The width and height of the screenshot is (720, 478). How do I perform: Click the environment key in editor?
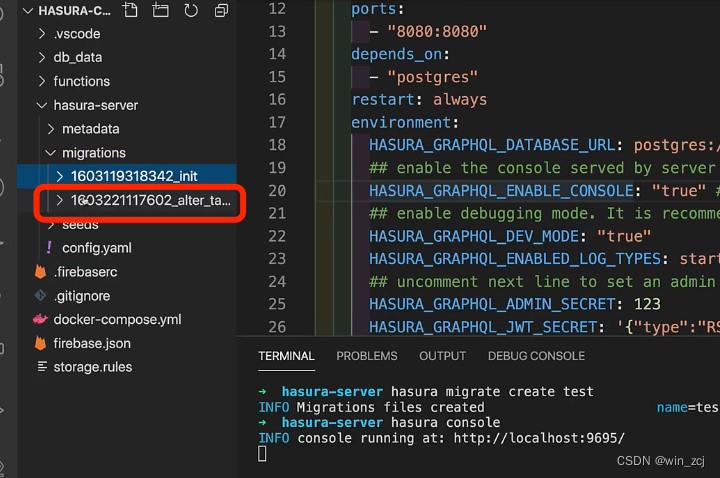[x=401, y=123]
